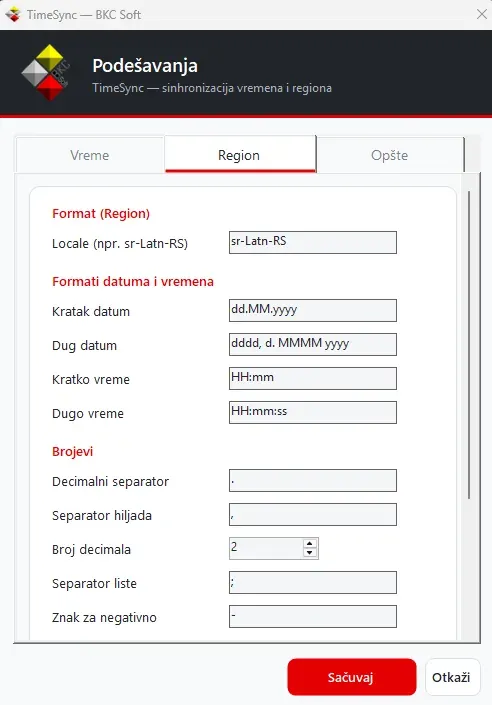This screenshot has height=705, width=492.
Task: Select the Region tab
Action: (240, 154)
